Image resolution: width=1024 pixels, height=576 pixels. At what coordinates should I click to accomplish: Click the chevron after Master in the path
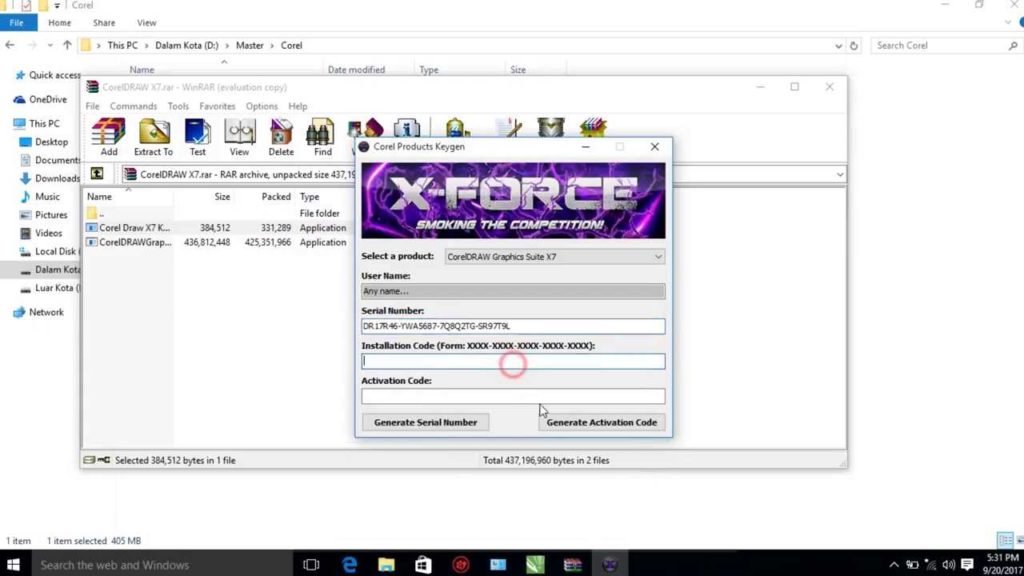pyautogui.click(x=272, y=46)
